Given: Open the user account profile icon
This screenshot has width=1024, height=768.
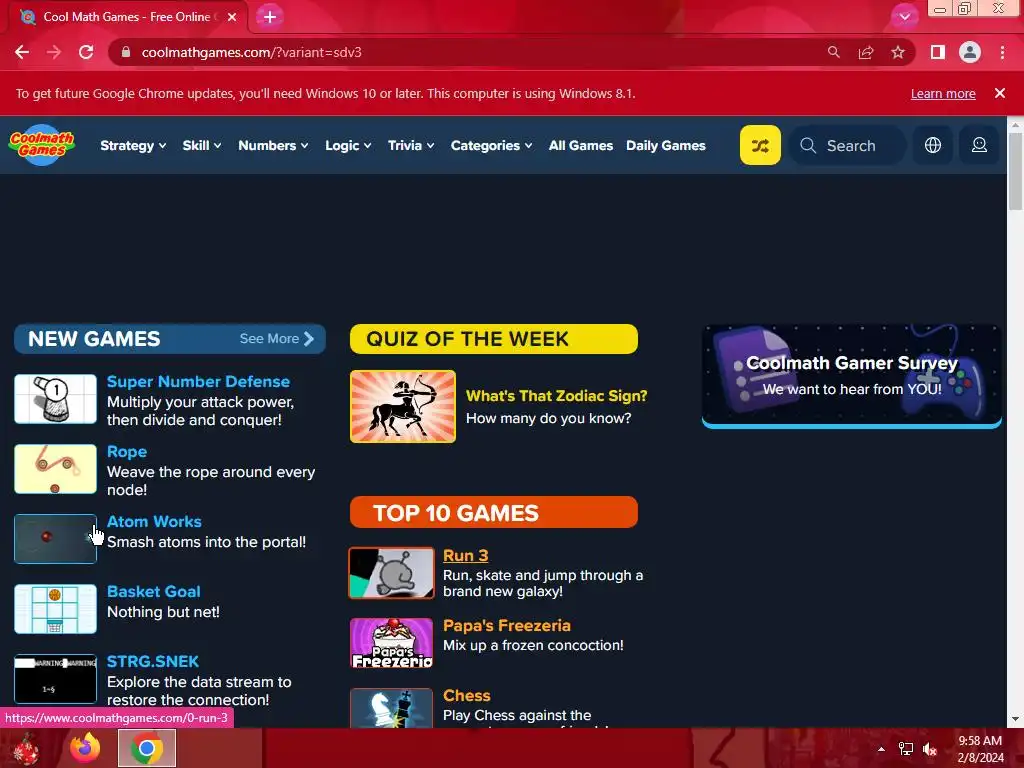Looking at the screenshot, I should (x=979, y=145).
